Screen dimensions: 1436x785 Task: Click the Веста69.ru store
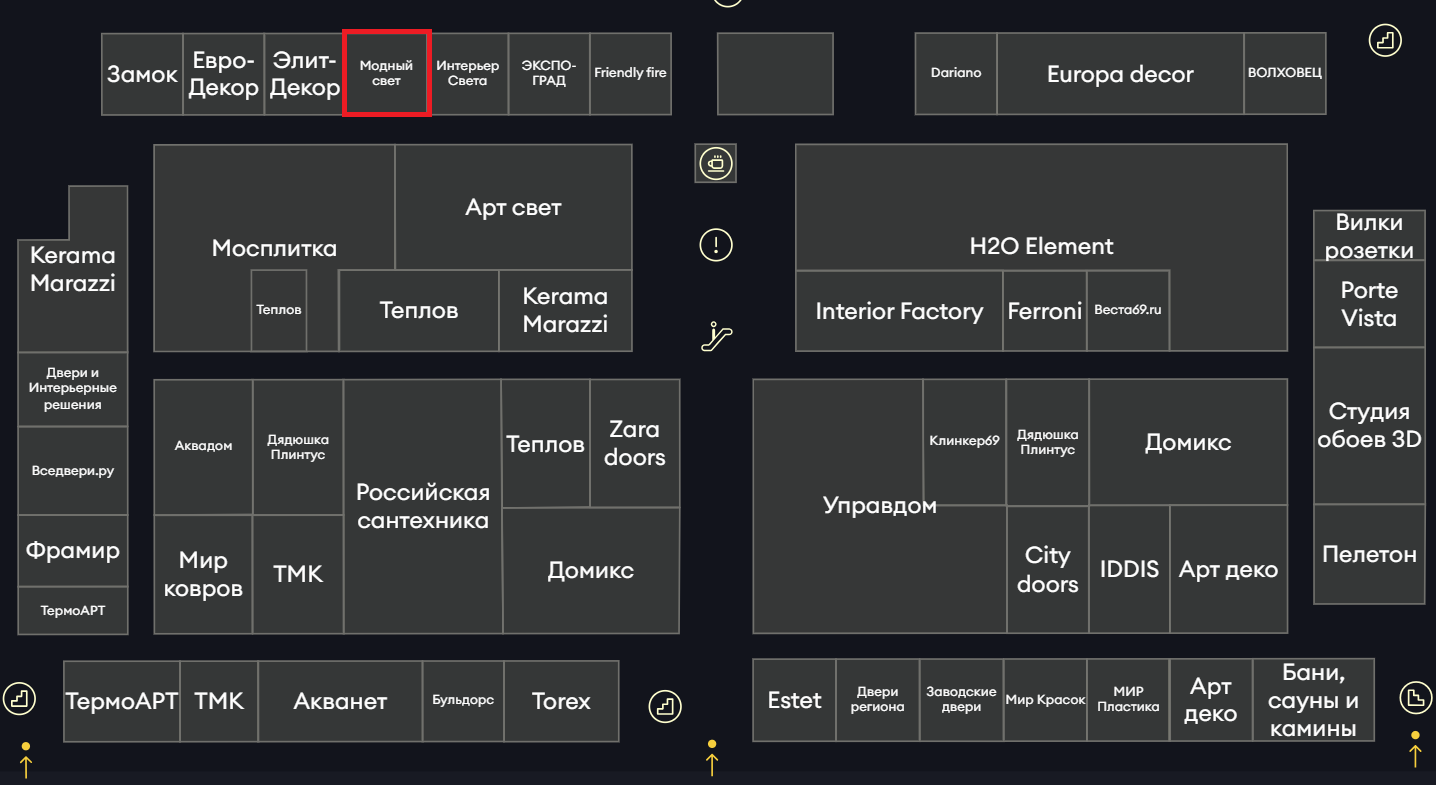pos(1128,311)
